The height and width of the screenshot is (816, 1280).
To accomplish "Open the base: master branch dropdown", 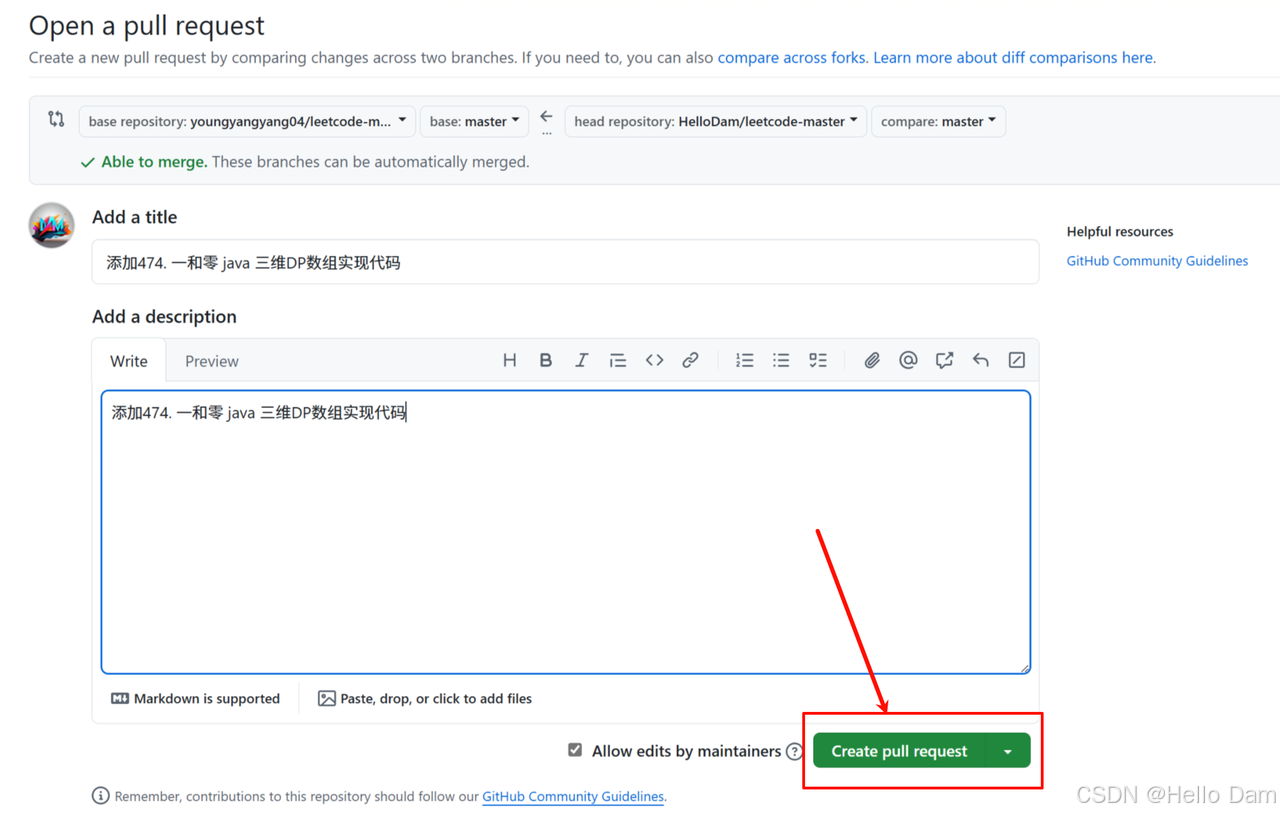I will click(x=475, y=121).
